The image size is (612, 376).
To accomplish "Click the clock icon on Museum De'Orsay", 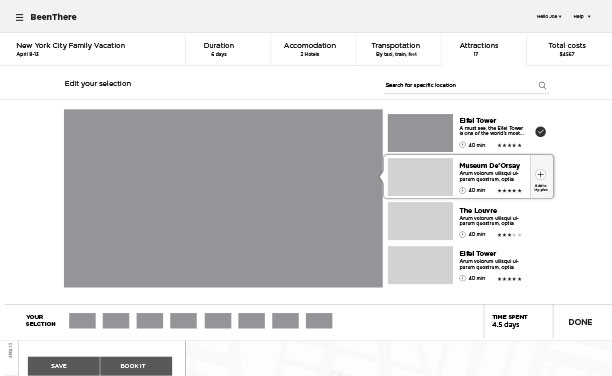I will [462, 190].
